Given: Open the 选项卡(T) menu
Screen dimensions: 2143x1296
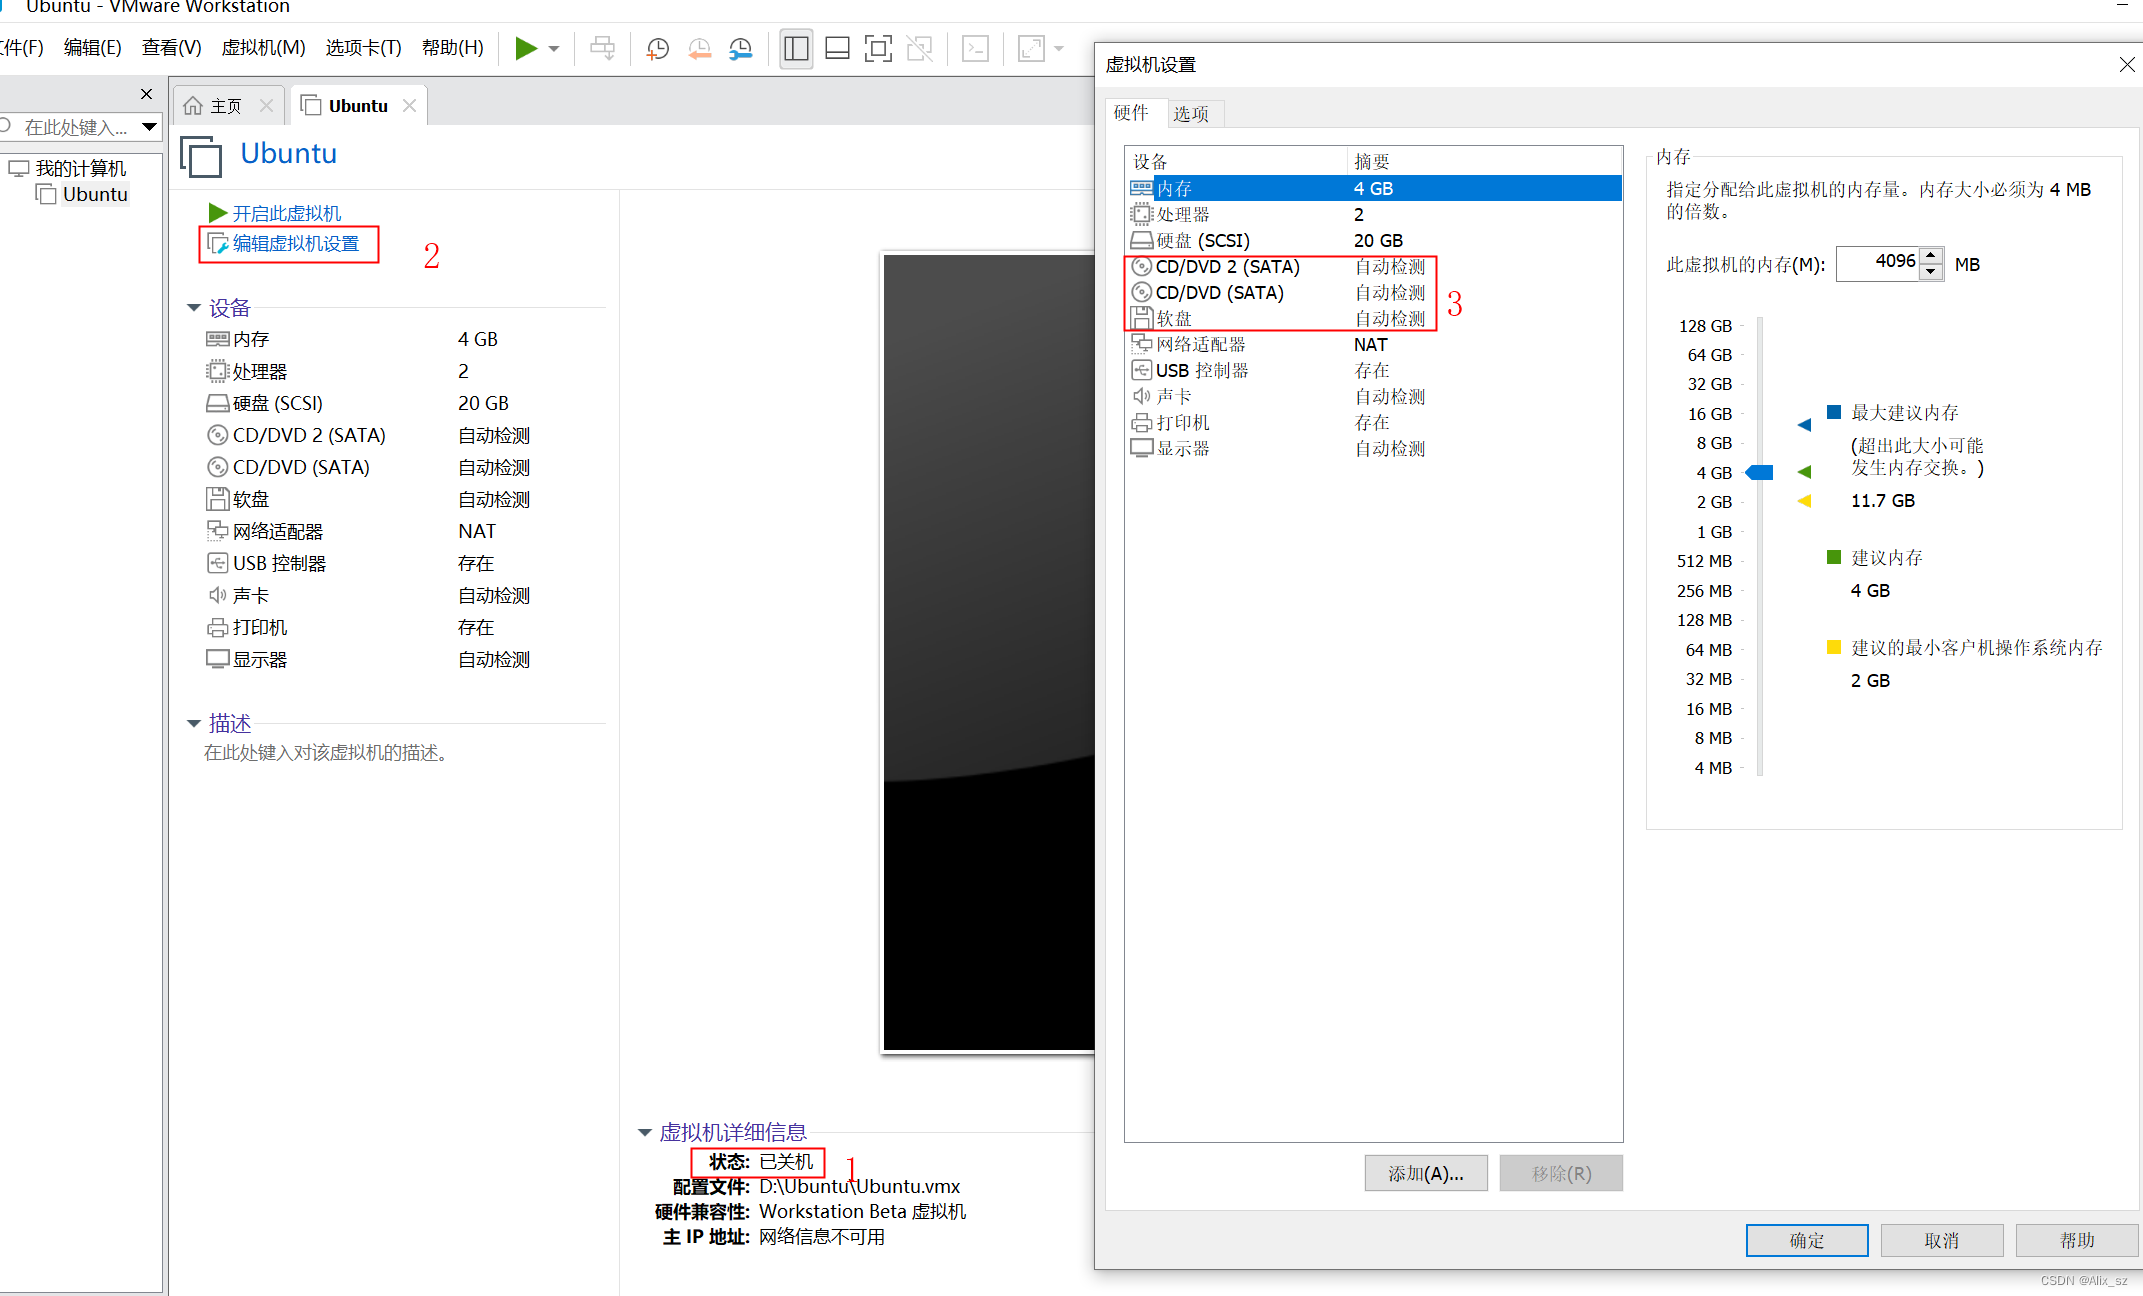Looking at the screenshot, I should (x=363, y=48).
